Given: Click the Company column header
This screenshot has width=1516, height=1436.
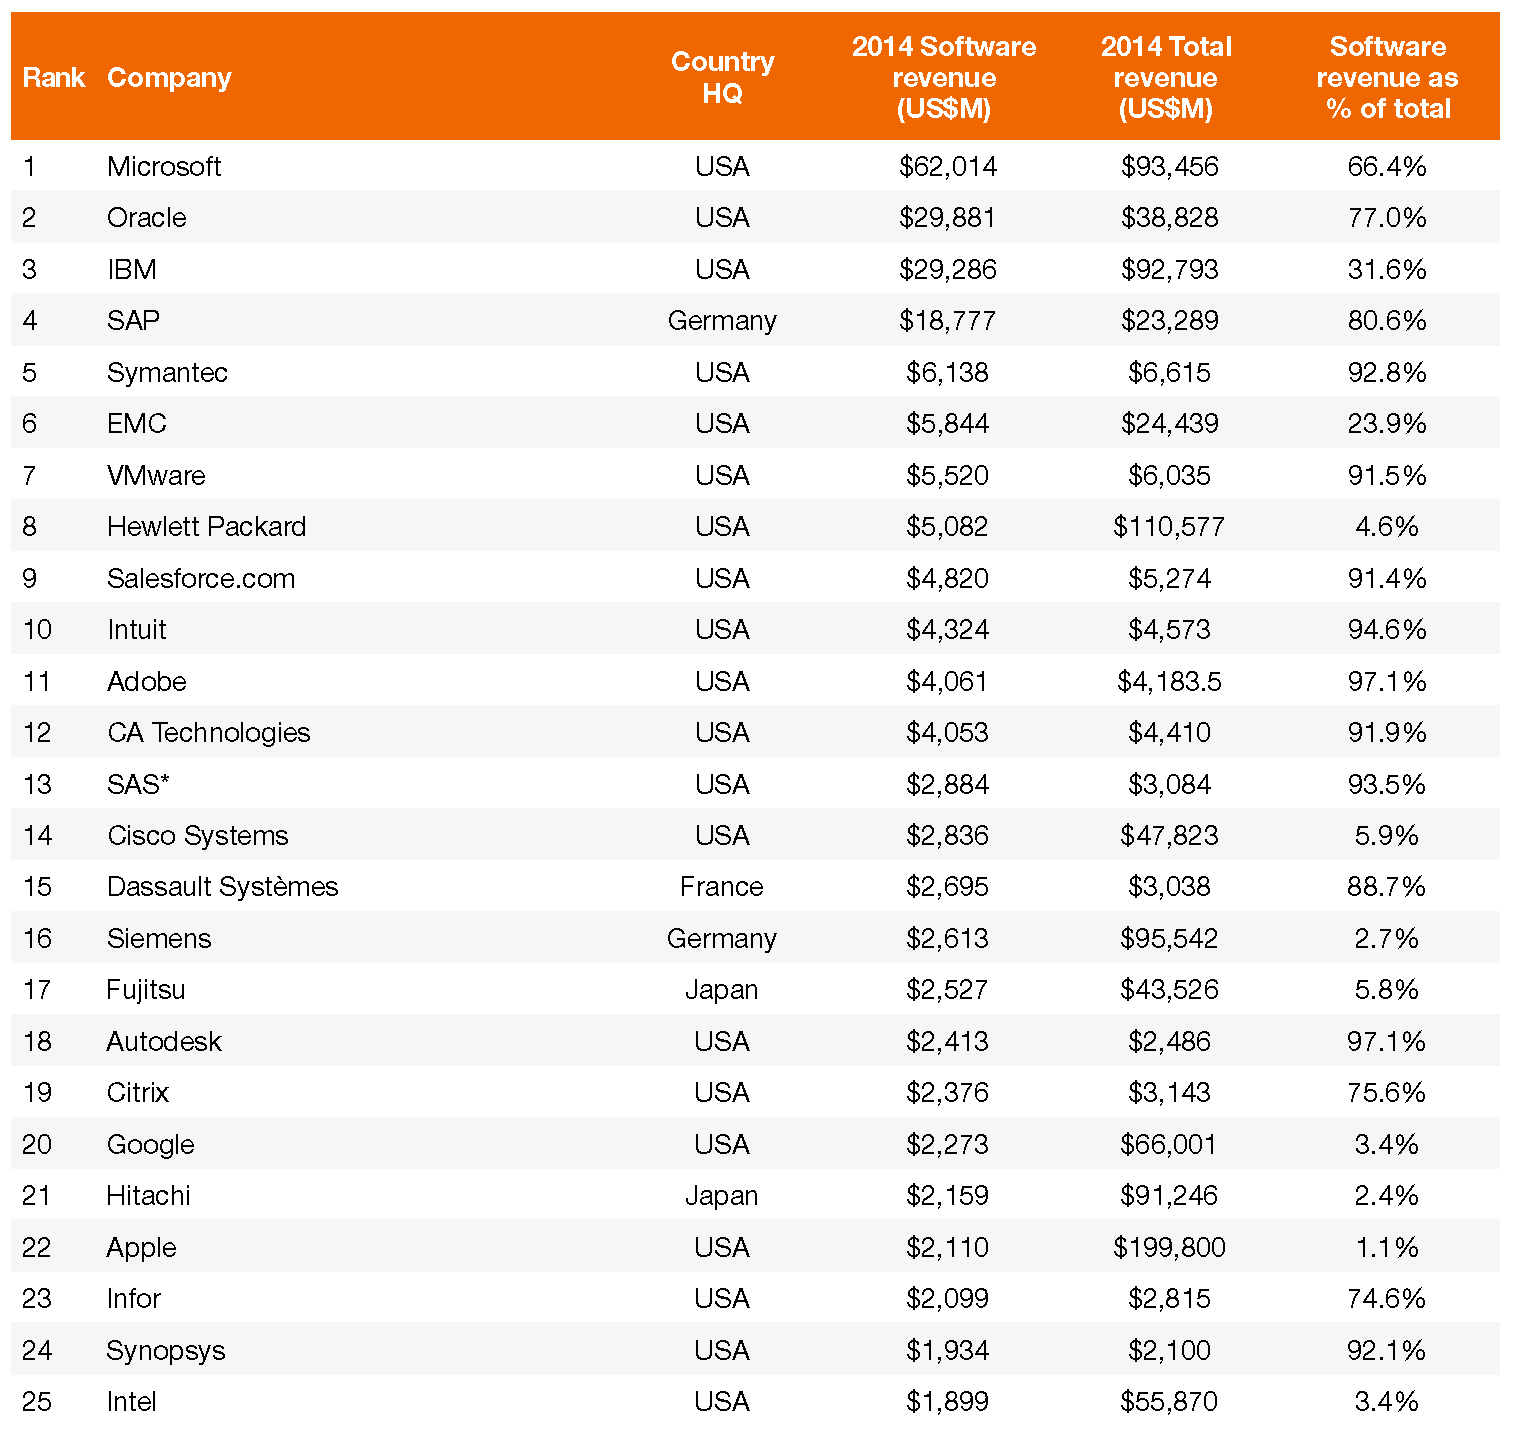Looking at the screenshot, I should click(x=169, y=78).
